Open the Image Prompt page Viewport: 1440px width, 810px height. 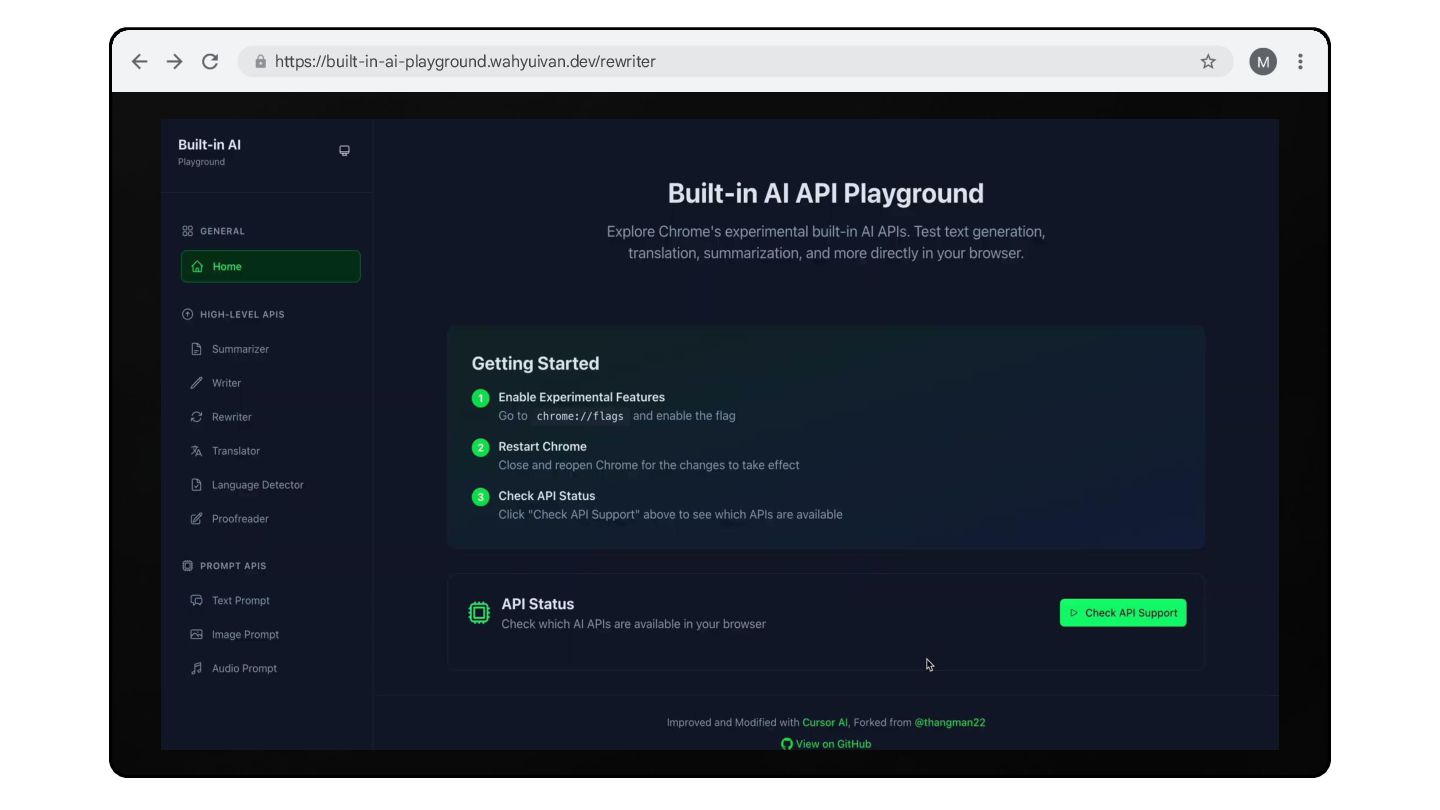pos(270,635)
